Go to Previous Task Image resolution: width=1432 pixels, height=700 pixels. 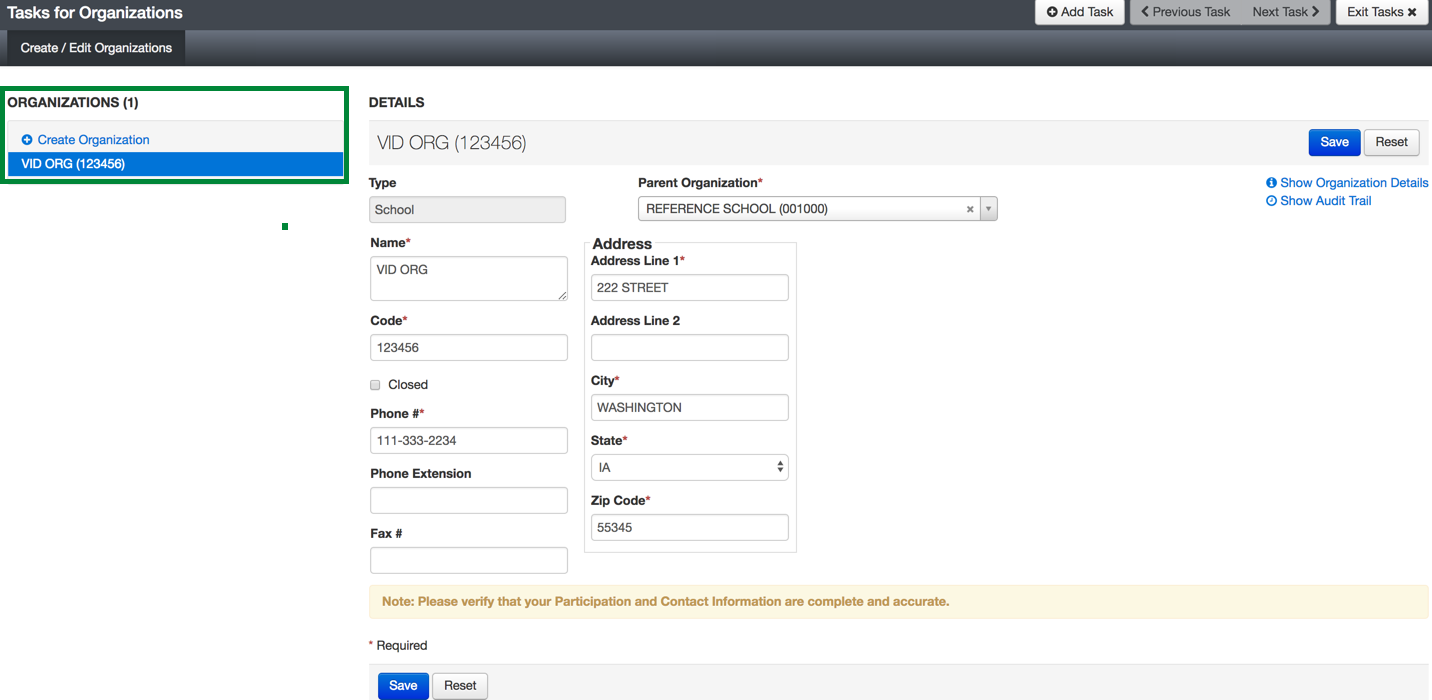tap(1185, 12)
